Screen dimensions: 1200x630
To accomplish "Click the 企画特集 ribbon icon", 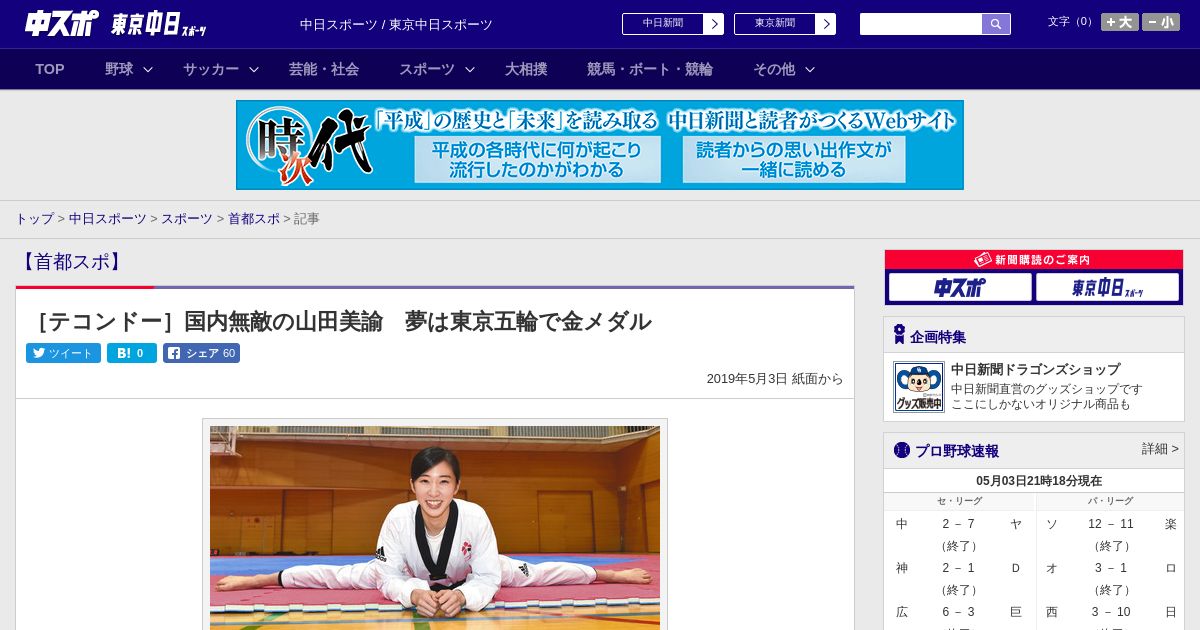I will [899, 335].
